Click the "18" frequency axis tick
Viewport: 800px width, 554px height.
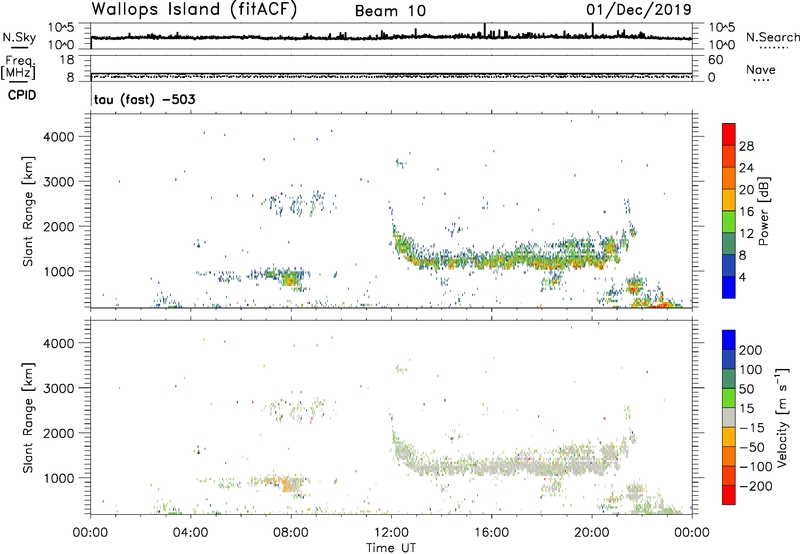tap(67, 60)
